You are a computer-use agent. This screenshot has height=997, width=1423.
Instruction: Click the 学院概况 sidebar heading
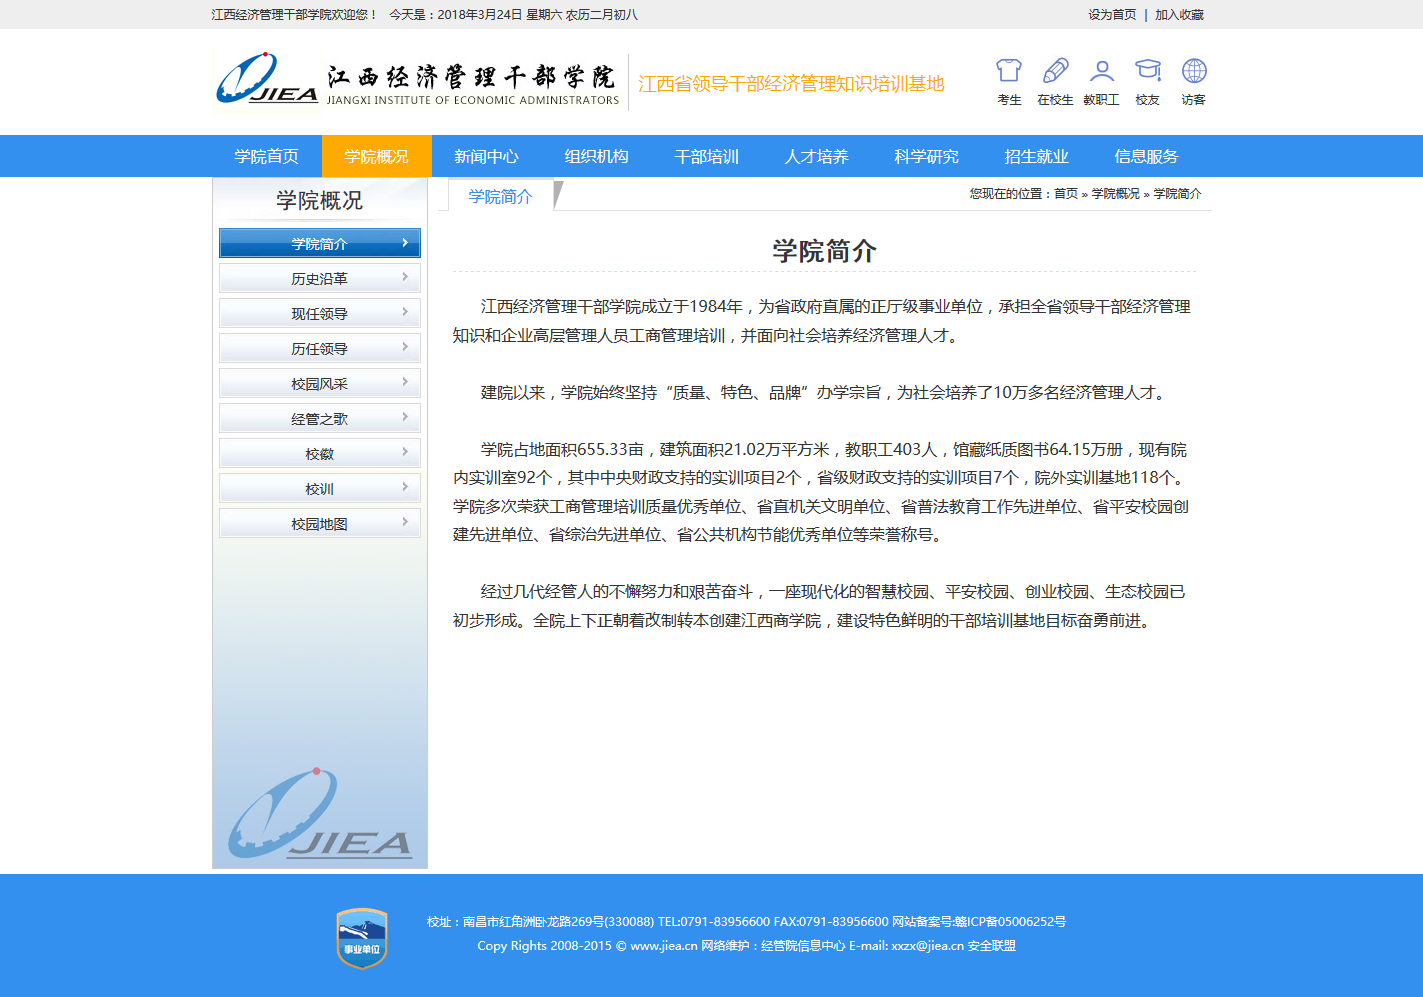pyautogui.click(x=320, y=200)
